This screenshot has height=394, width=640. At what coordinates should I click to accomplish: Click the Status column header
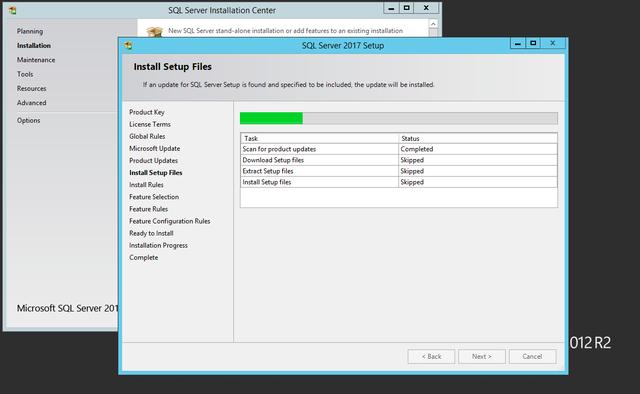[x=478, y=138]
